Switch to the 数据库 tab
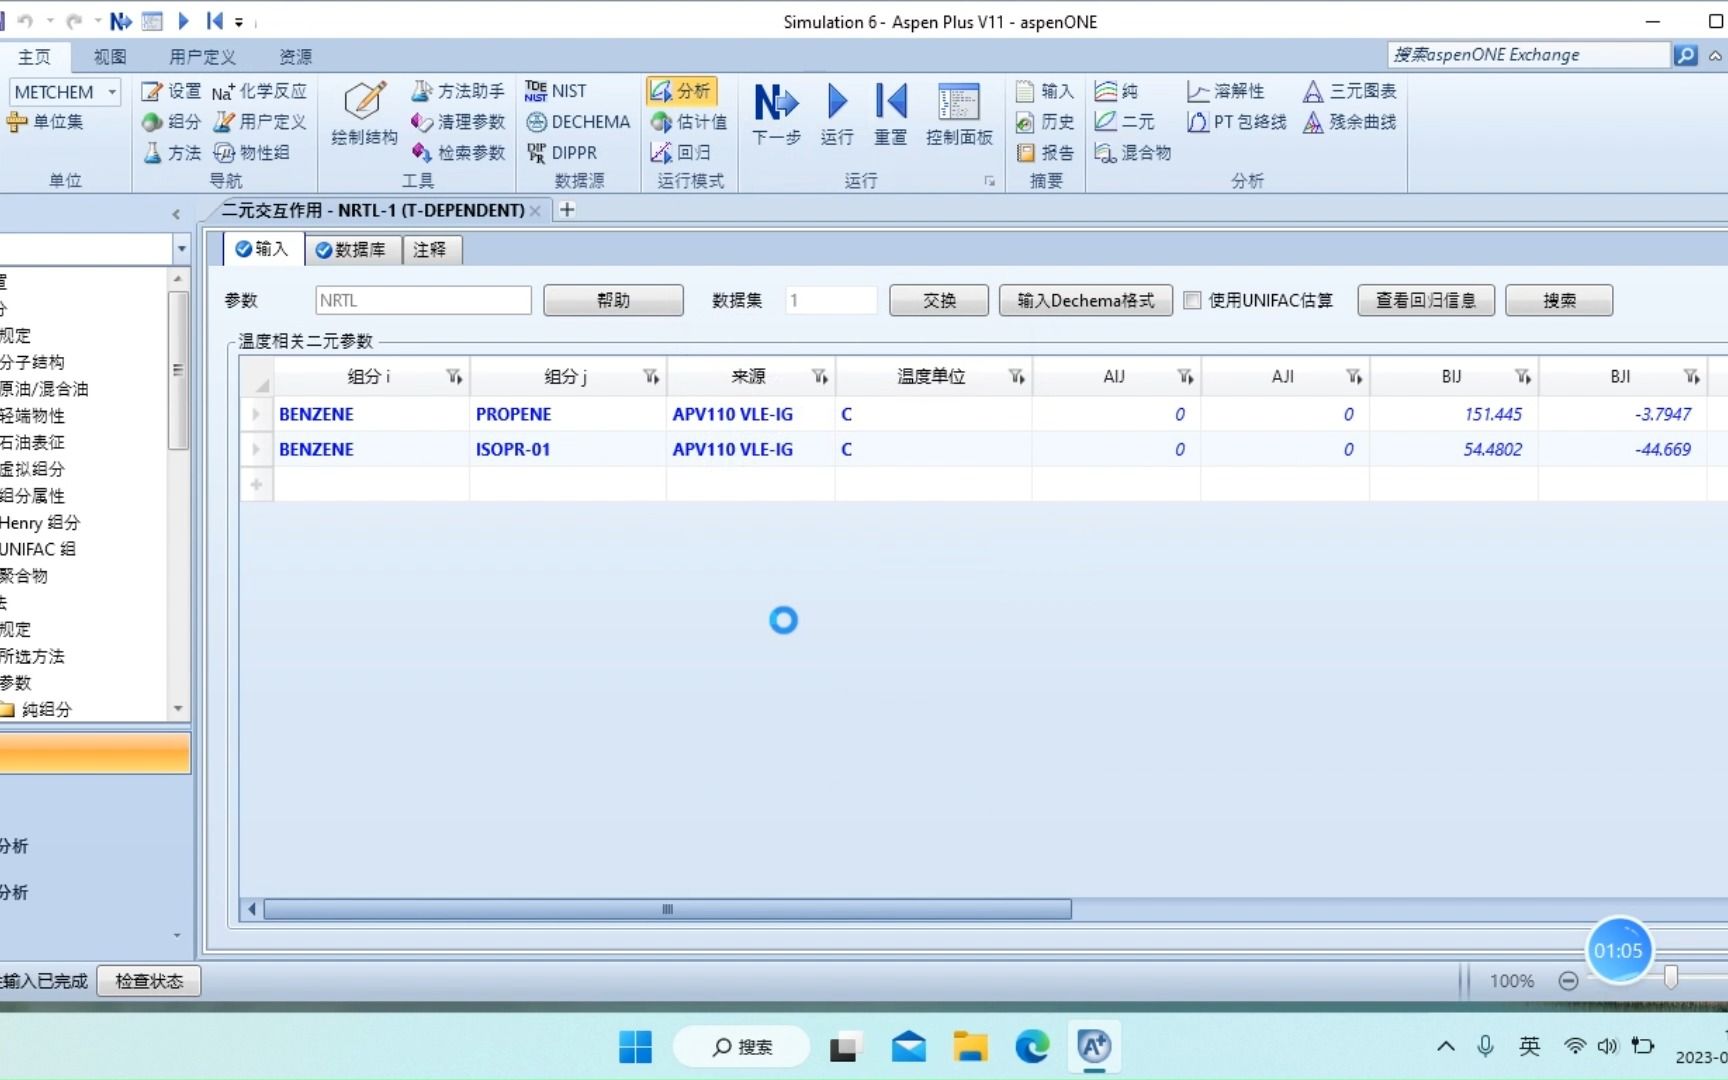This screenshot has width=1728, height=1080. (x=352, y=250)
